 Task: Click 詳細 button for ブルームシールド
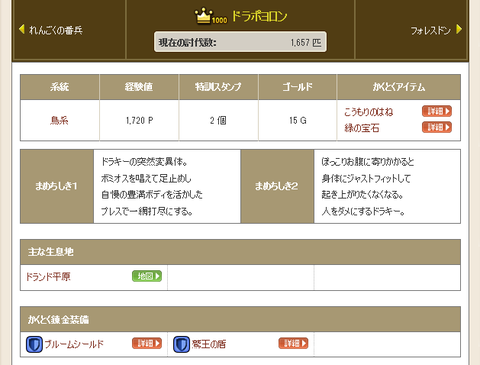[147, 343]
